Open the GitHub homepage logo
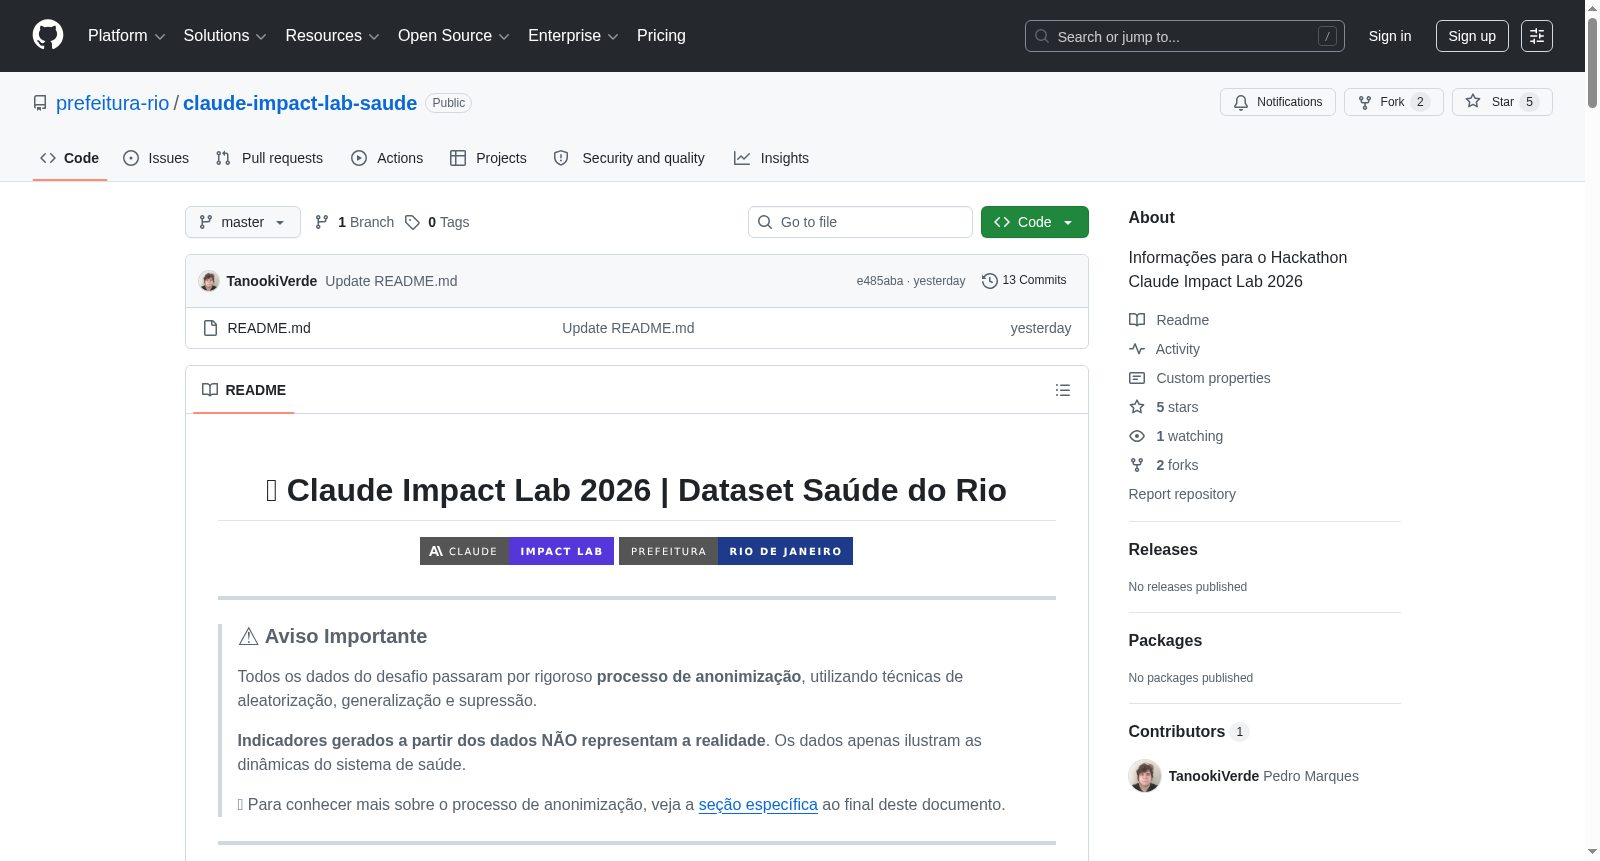 [x=48, y=35]
